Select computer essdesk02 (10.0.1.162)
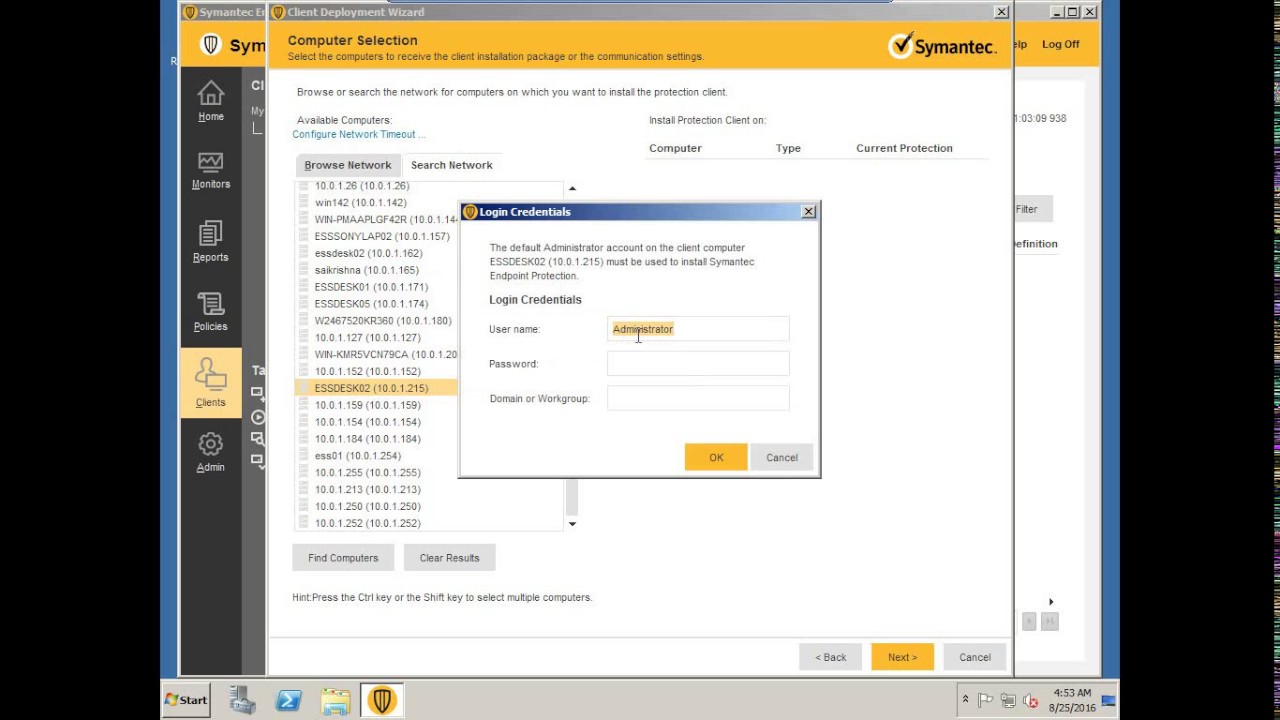The width and height of the screenshot is (1280, 720). click(368, 253)
